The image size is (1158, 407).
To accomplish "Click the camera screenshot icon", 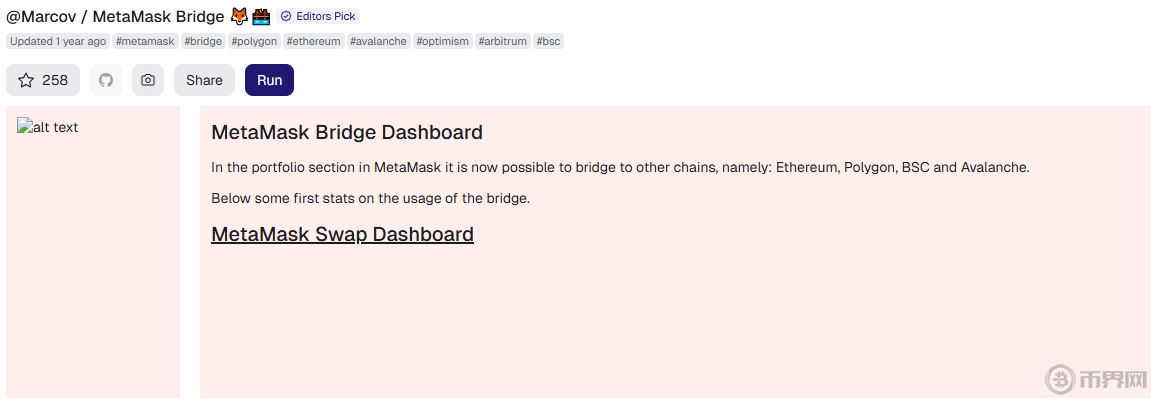I will [x=148, y=80].
